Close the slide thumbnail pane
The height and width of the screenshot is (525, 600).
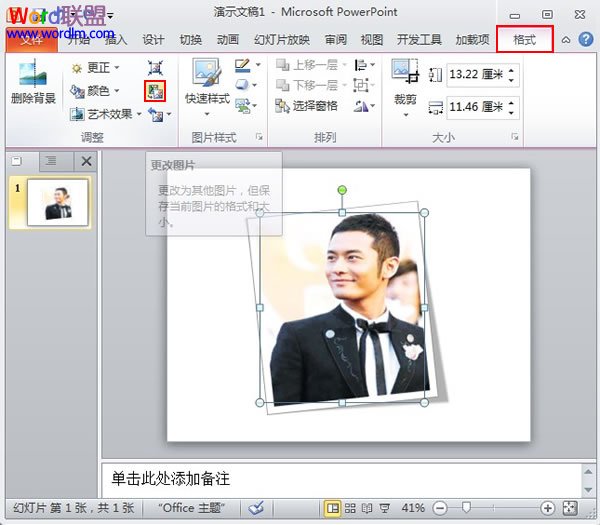[x=86, y=161]
